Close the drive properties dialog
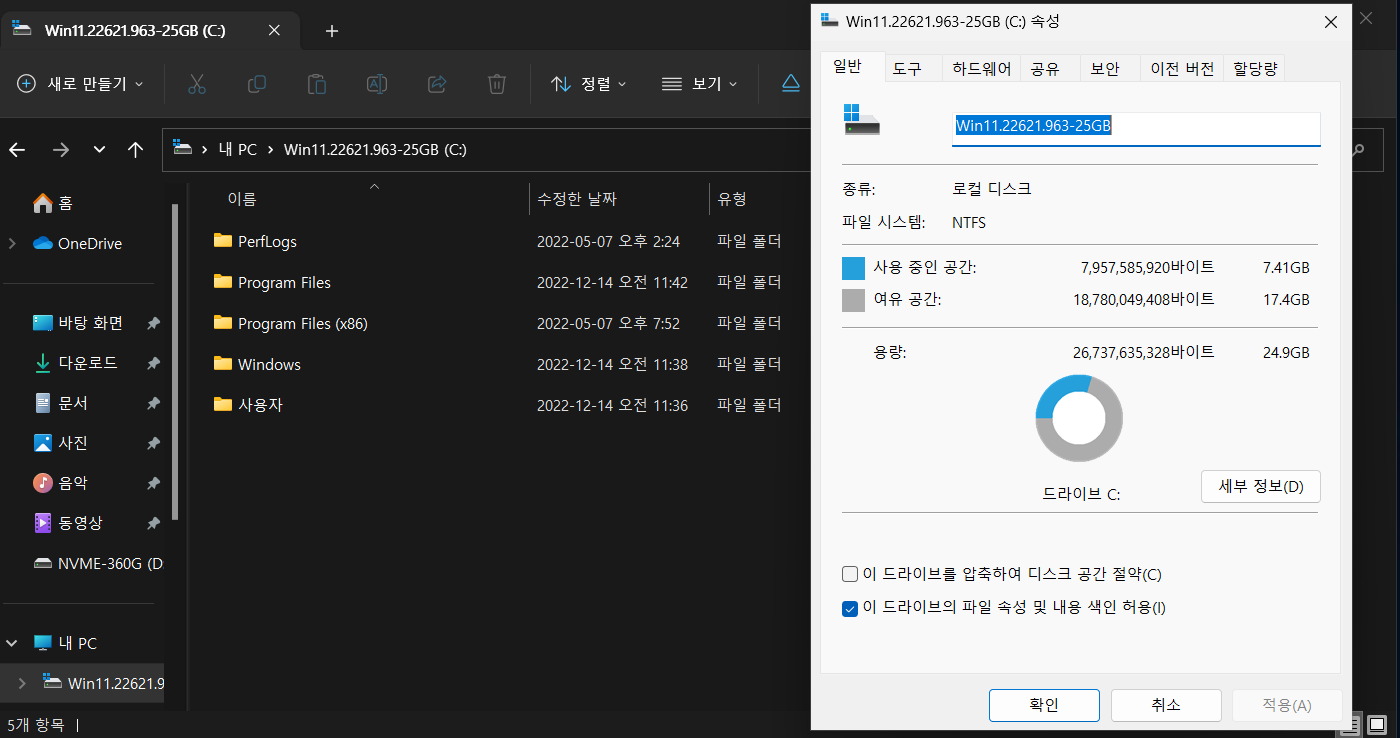Screen dimensions: 1400x738 coord(1330,21)
